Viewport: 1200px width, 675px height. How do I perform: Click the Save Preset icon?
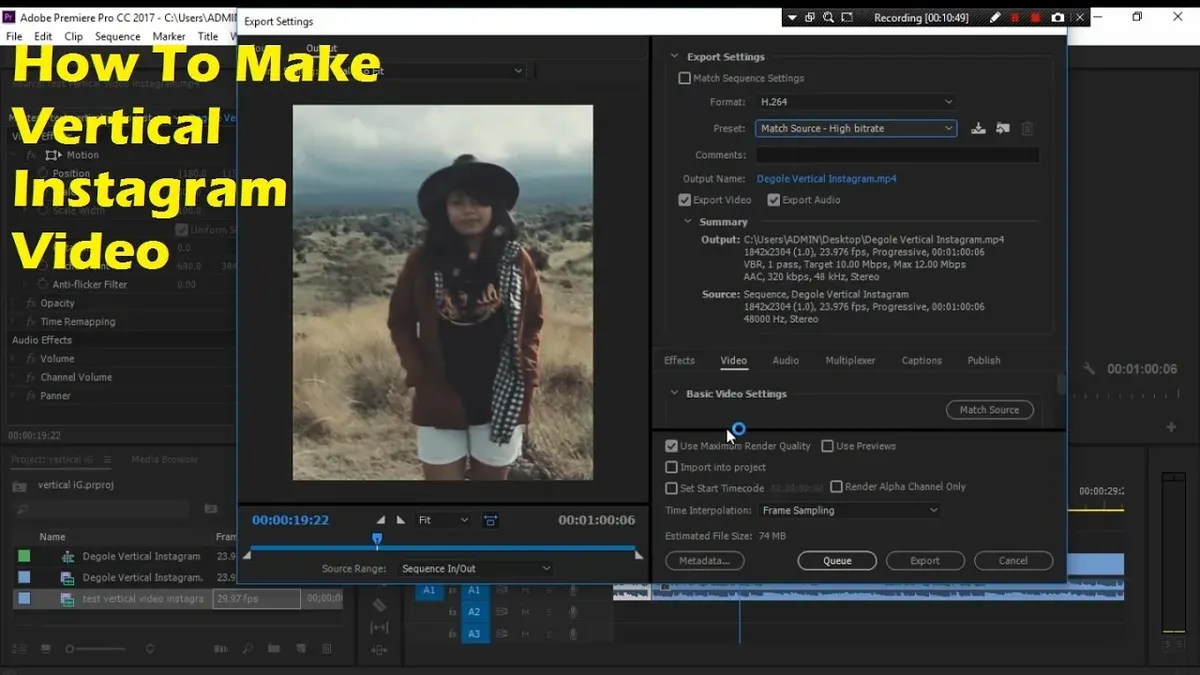[978, 128]
